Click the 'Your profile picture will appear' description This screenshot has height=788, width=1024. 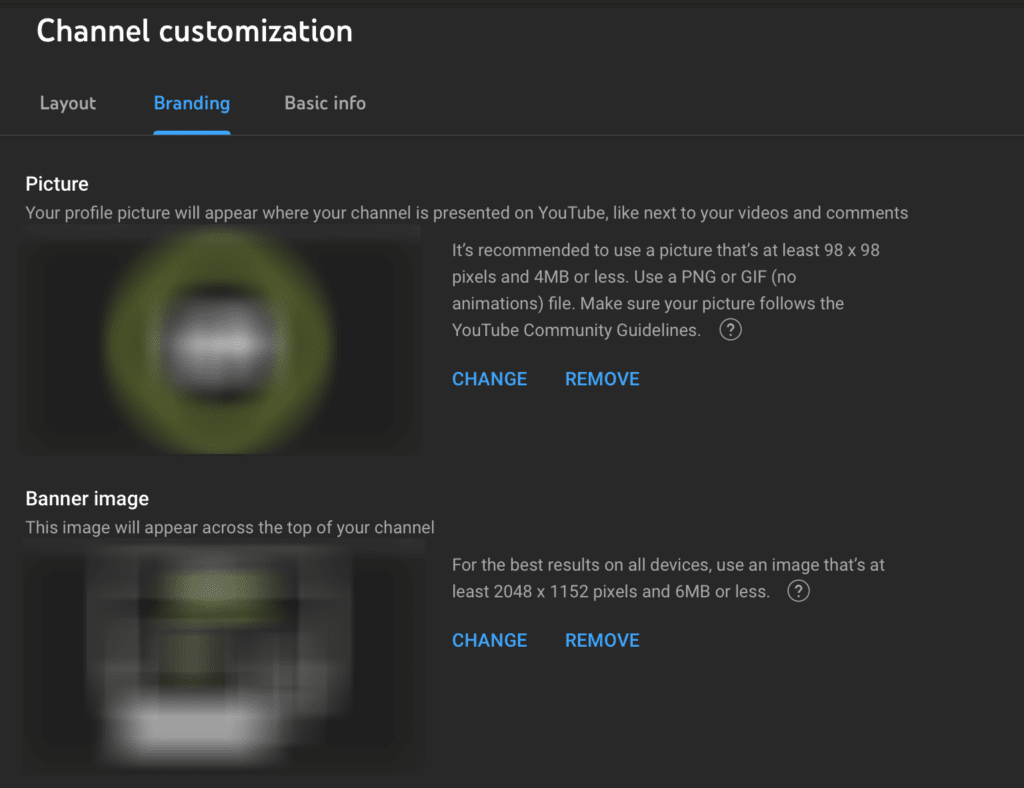tap(466, 213)
